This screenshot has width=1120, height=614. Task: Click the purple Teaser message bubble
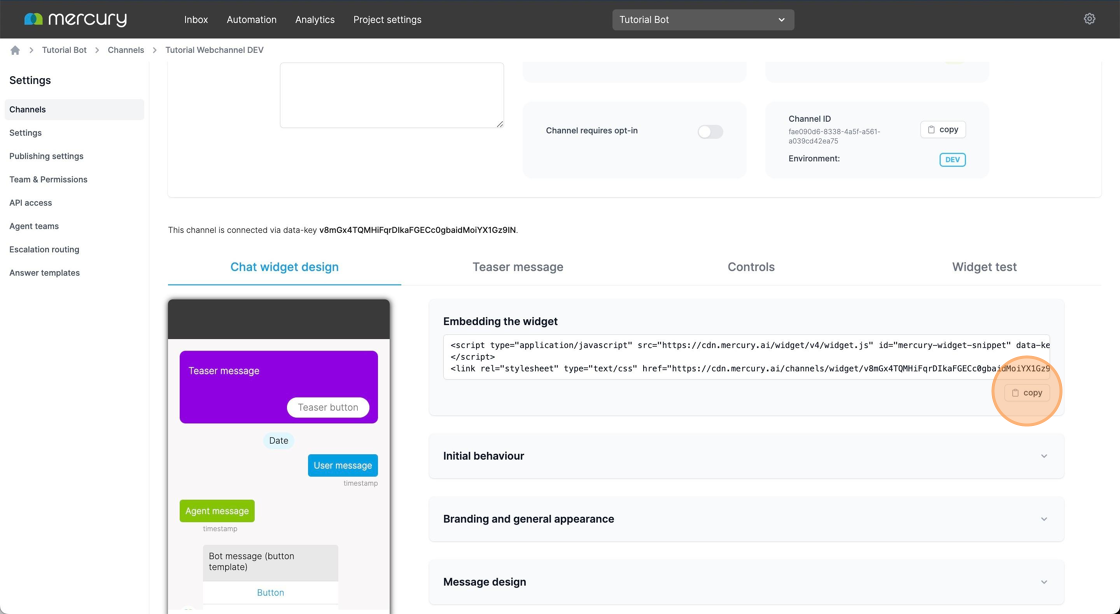tap(279, 387)
